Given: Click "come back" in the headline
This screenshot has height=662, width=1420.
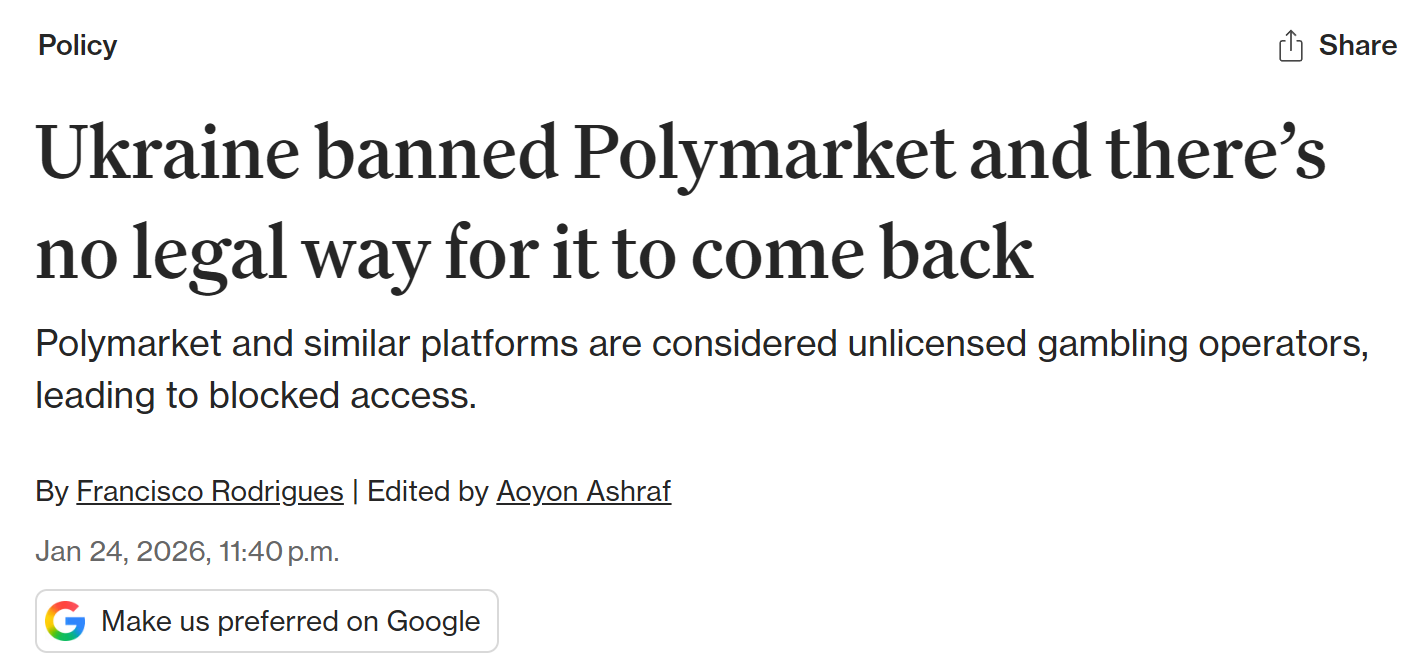Looking at the screenshot, I should (x=862, y=254).
